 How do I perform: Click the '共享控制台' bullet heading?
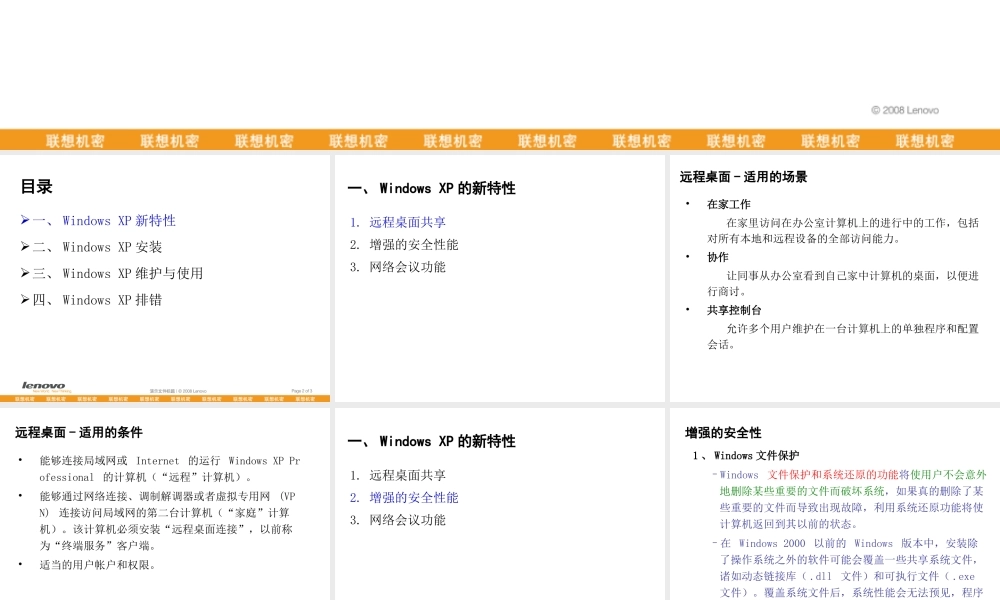[x=734, y=310]
